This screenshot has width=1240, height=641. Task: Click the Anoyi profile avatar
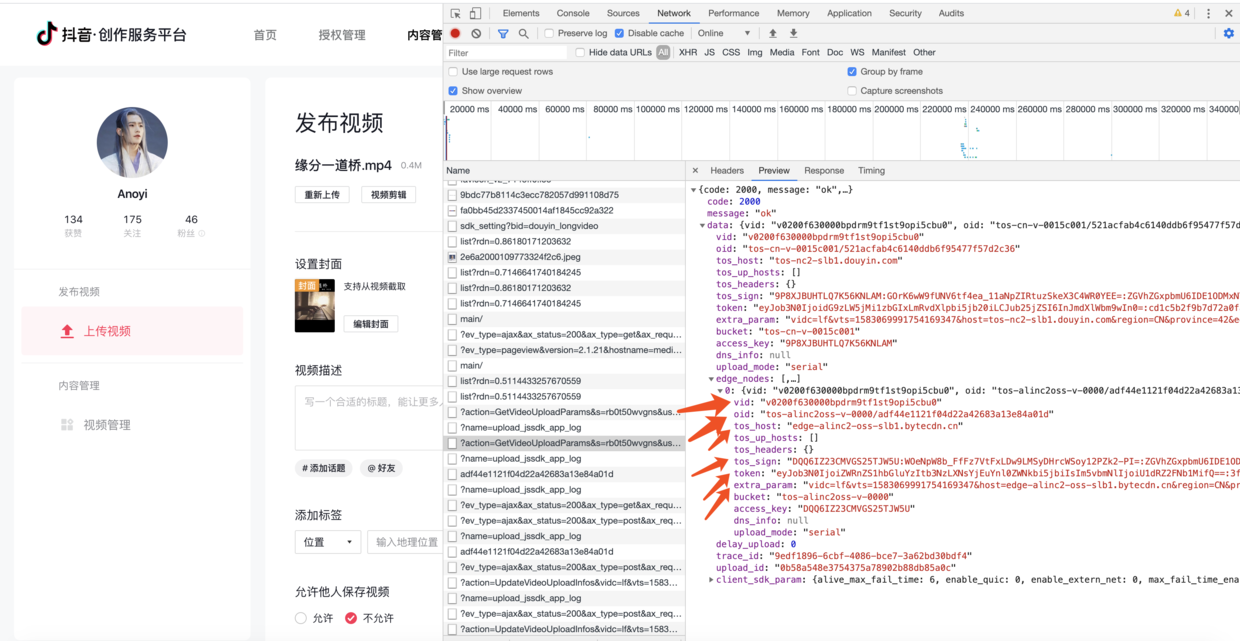(132, 143)
